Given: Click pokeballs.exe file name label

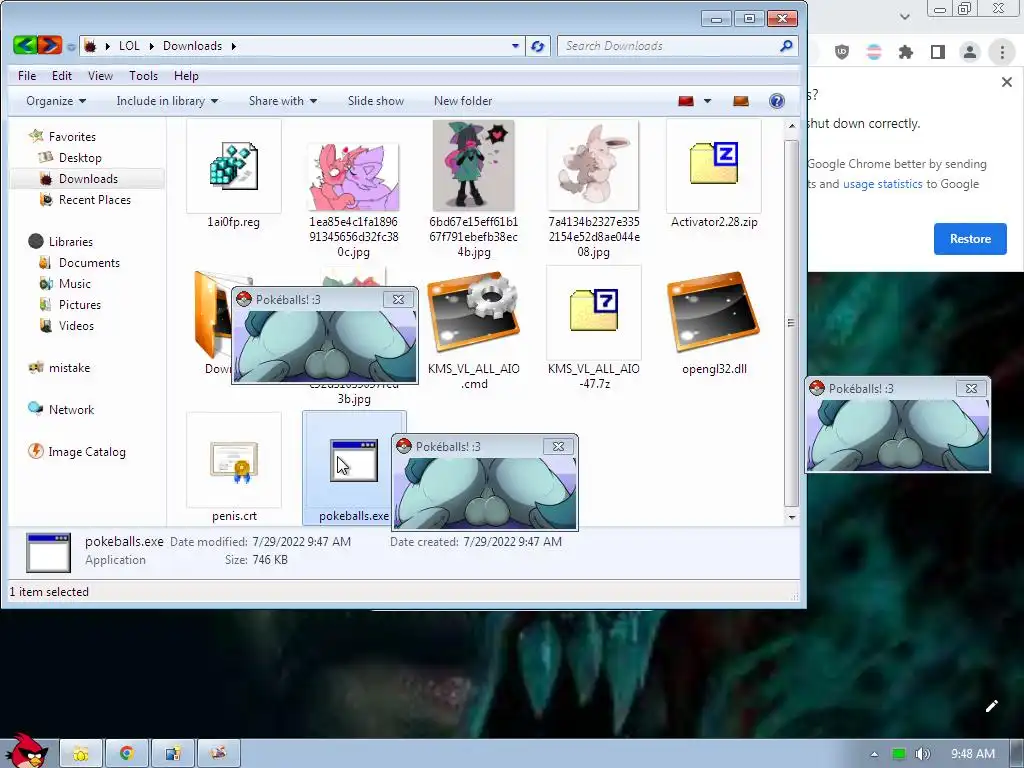Looking at the screenshot, I should (354, 516).
